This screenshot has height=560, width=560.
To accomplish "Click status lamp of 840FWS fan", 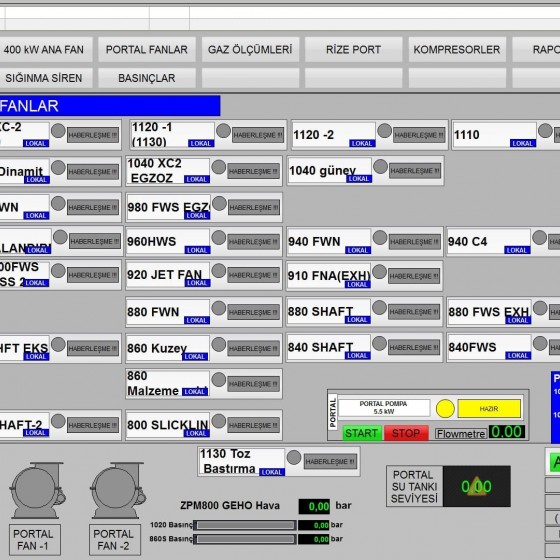I will point(540,344).
